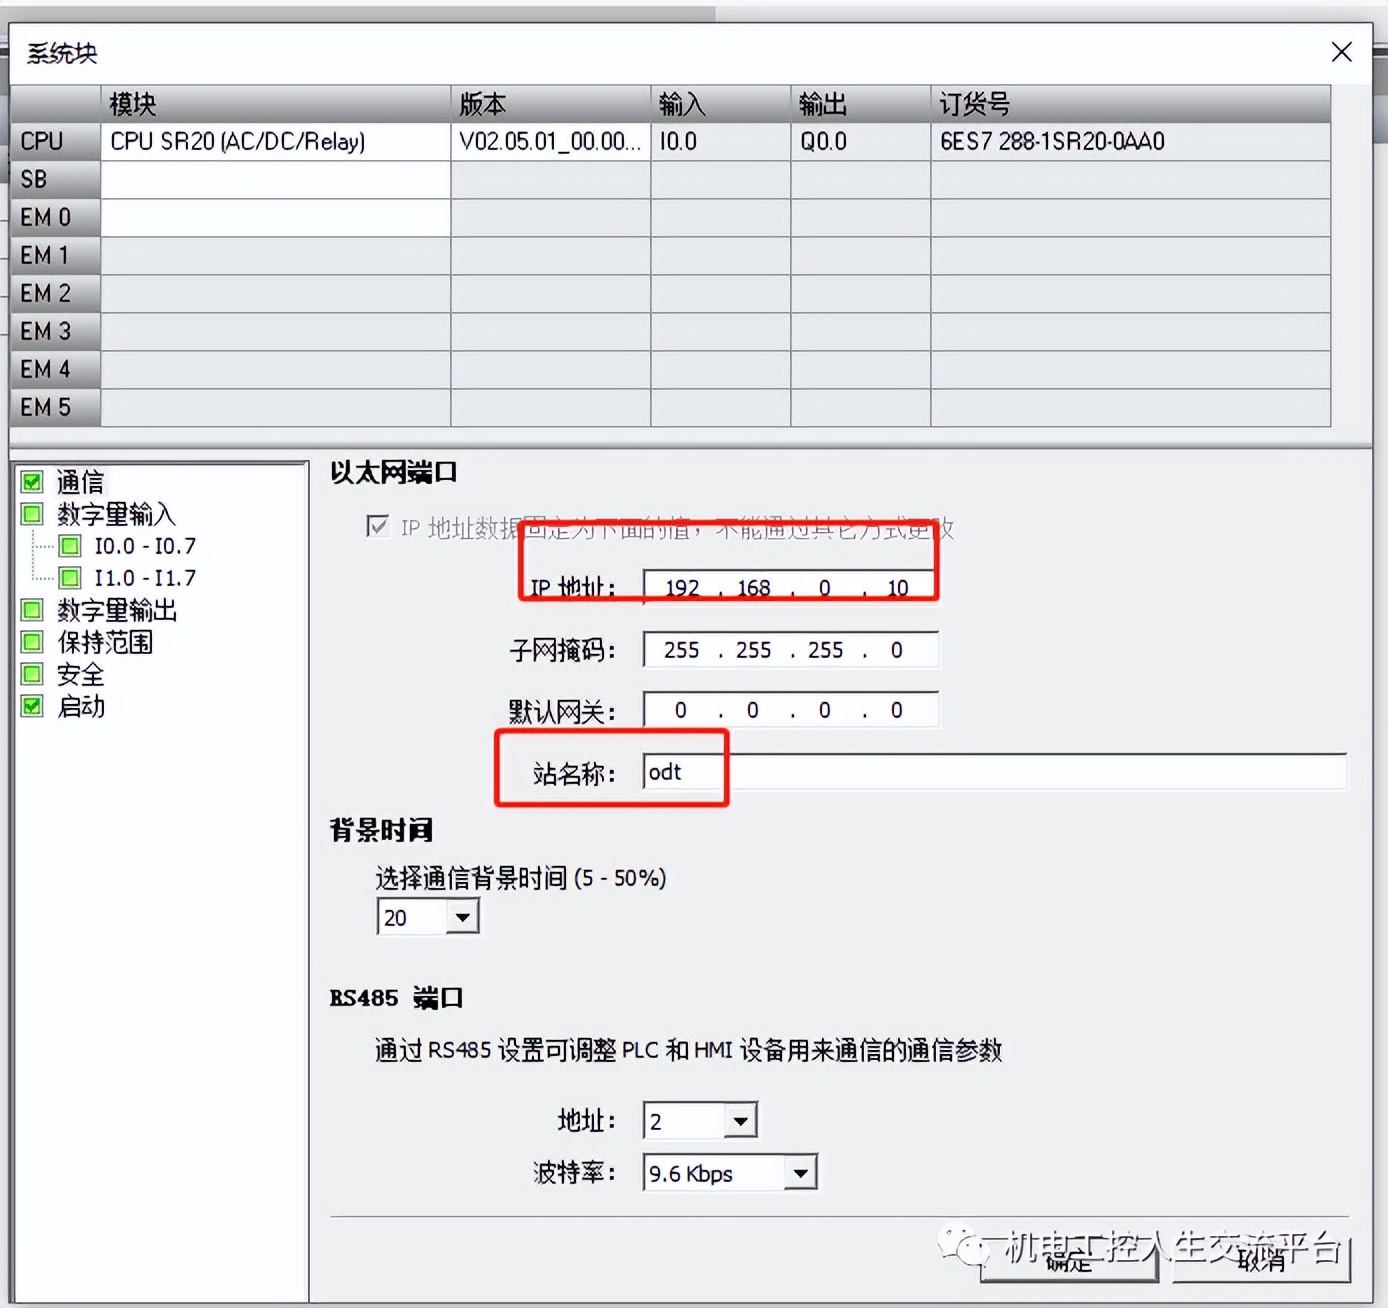Select the EM 2 row header
This screenshot has width=1388, height=1308.
point(55,294)
